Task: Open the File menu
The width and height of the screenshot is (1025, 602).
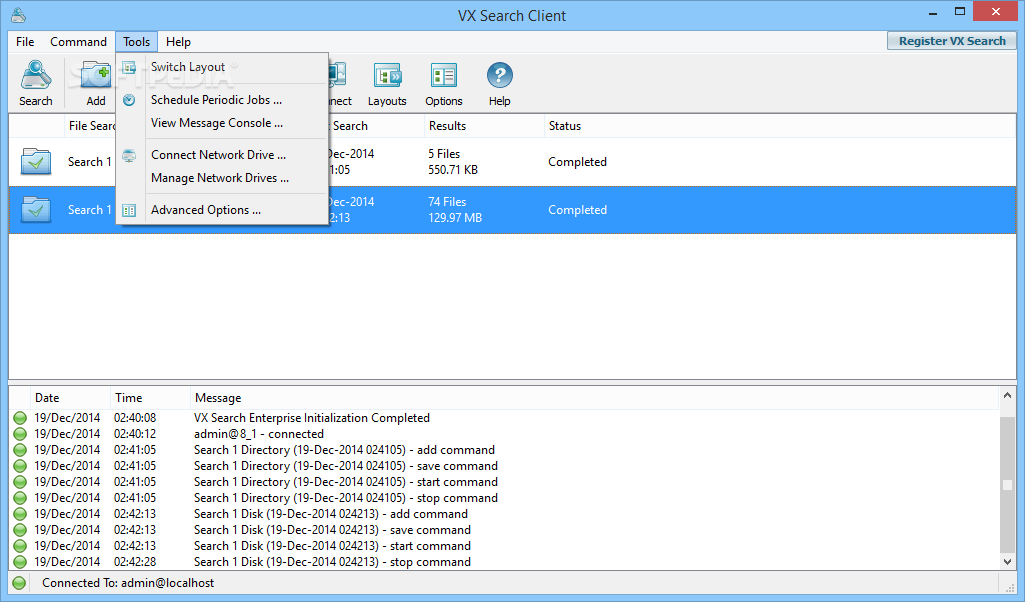Action: tap(25, 42)
